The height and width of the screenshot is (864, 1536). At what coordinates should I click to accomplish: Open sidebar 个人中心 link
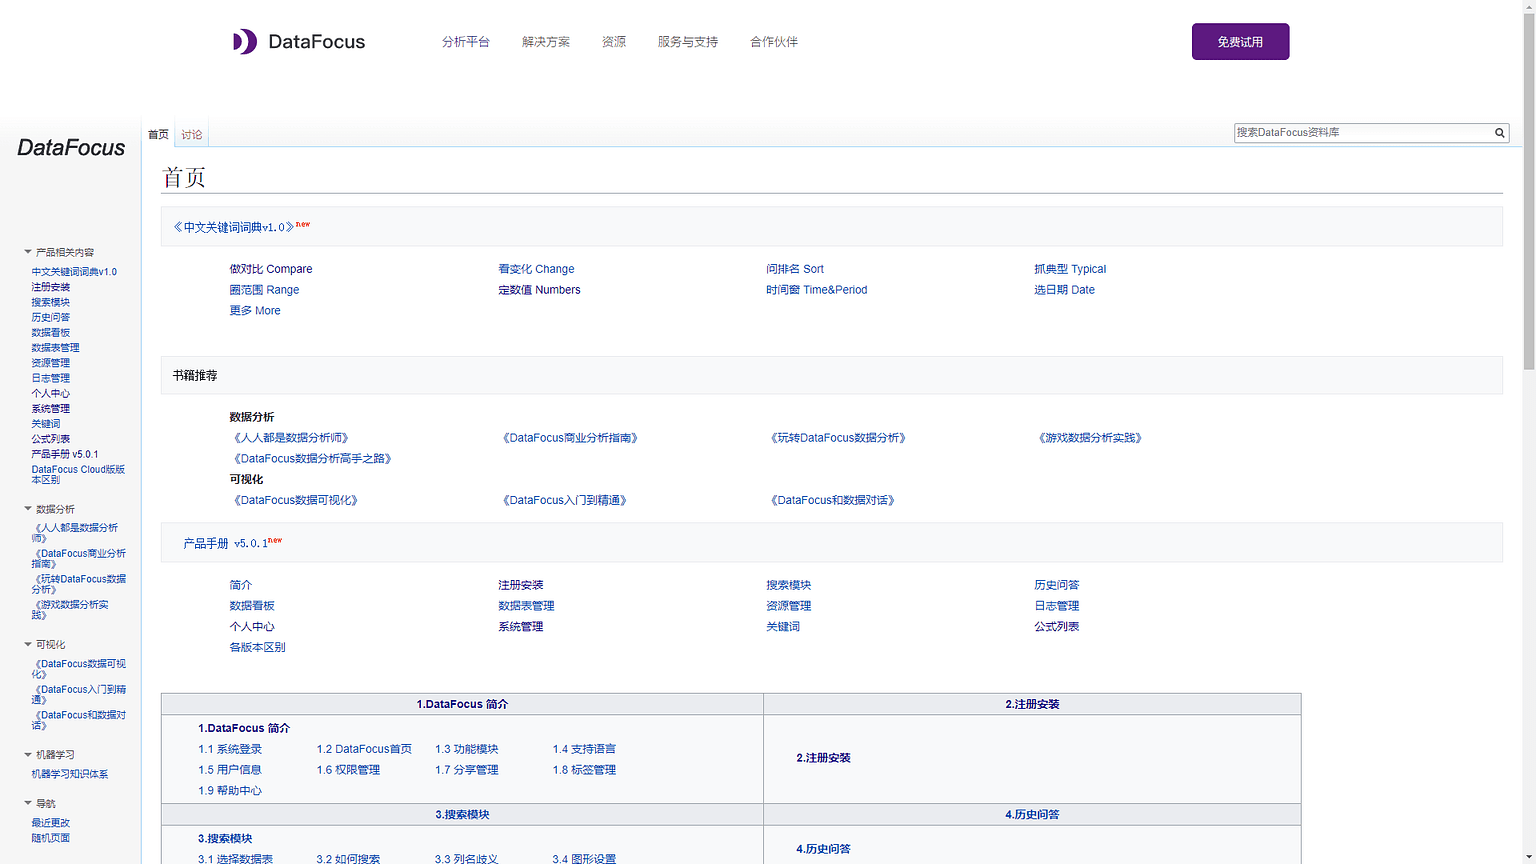coord(50,393)
